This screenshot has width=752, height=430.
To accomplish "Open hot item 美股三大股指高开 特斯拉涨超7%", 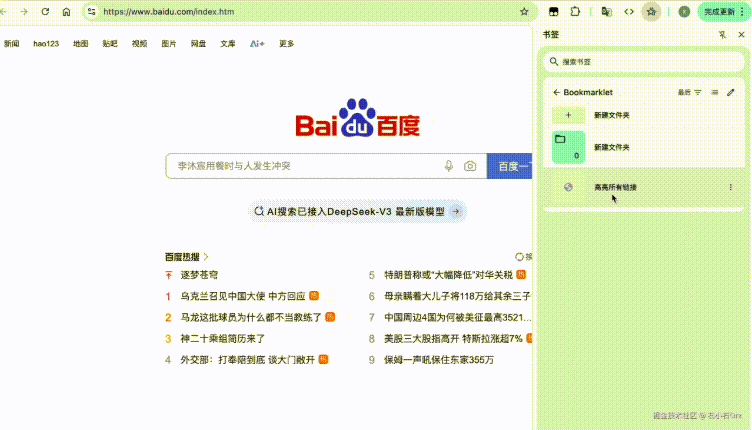I will pos(453,338).
